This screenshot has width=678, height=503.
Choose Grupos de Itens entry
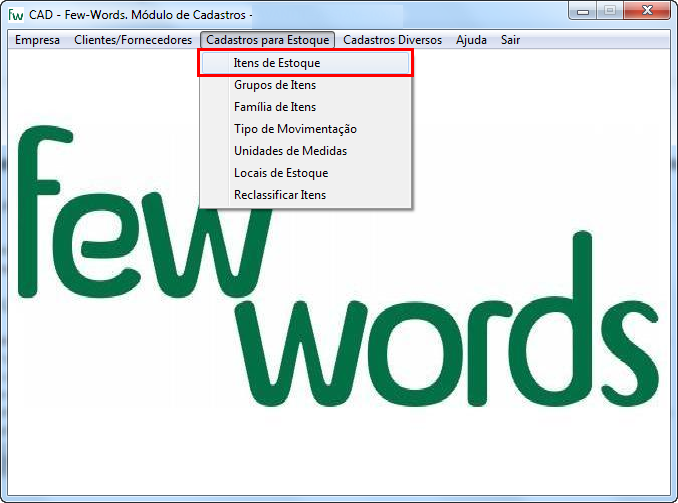(x=305, y=85)
